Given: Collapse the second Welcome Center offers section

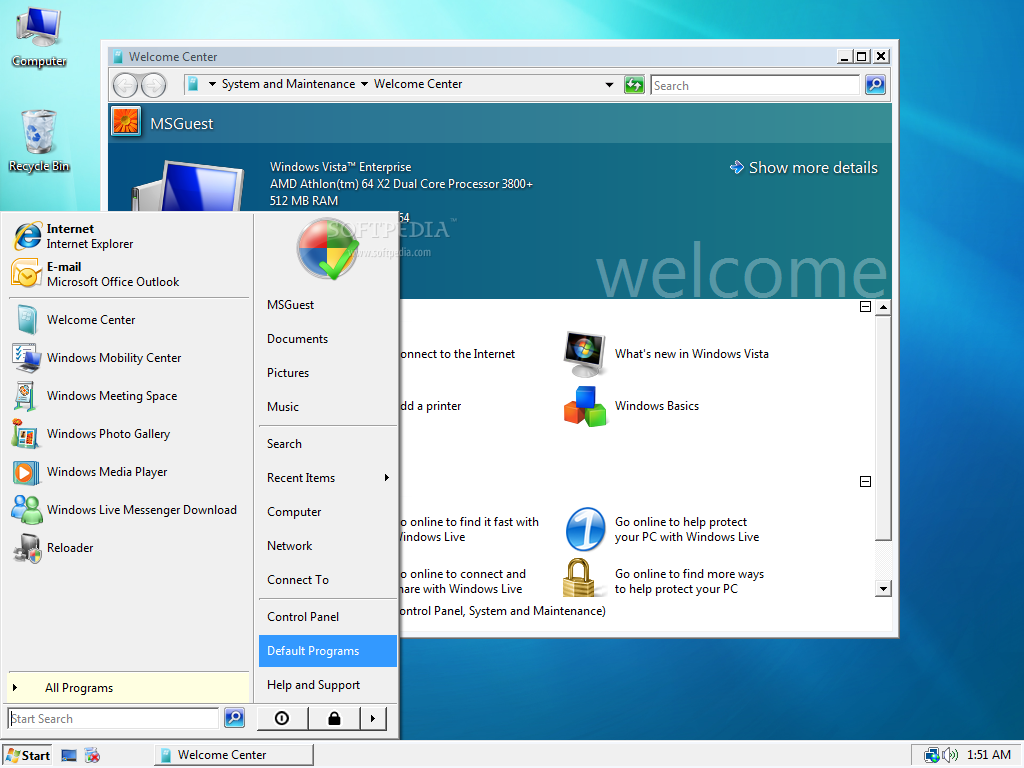Looking at the screenshot, I should 865,481.
